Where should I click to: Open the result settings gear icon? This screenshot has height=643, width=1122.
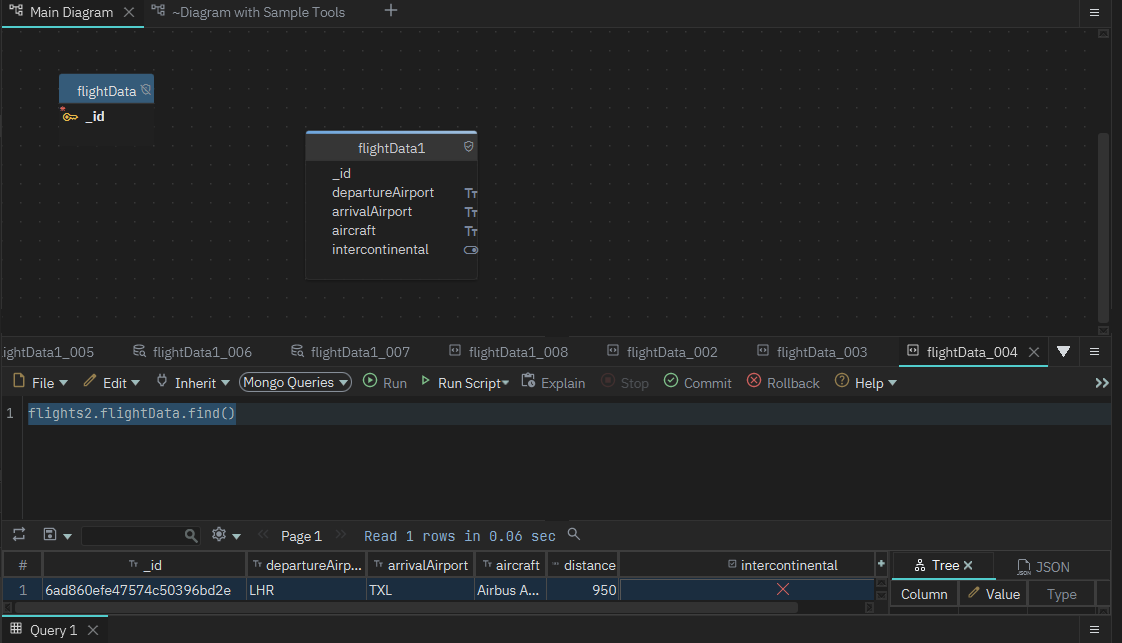[x=219, y=534]
